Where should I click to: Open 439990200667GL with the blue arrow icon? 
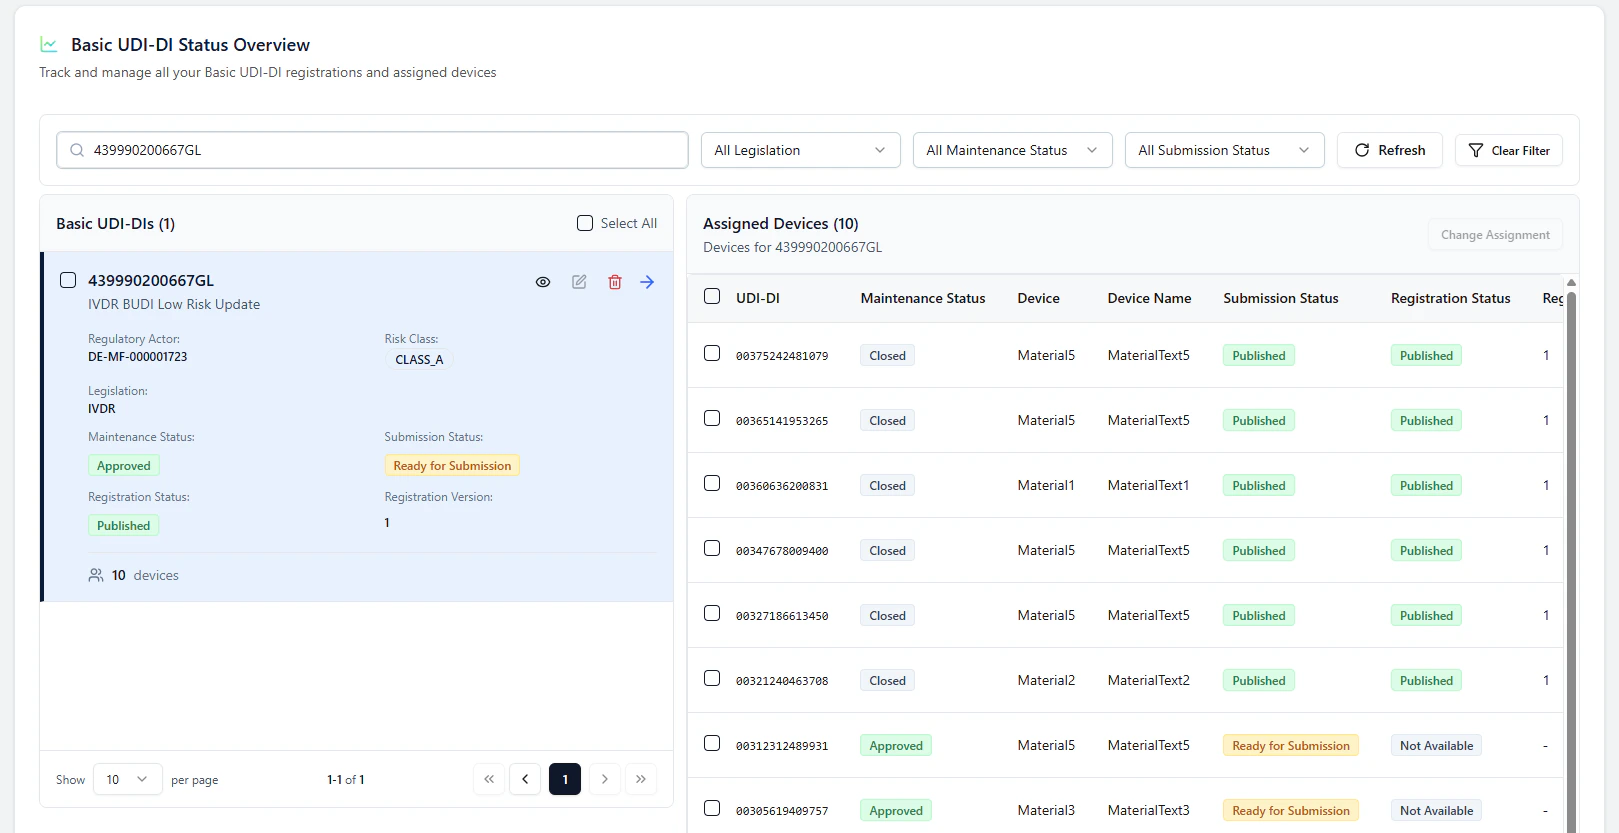[647, 282]
